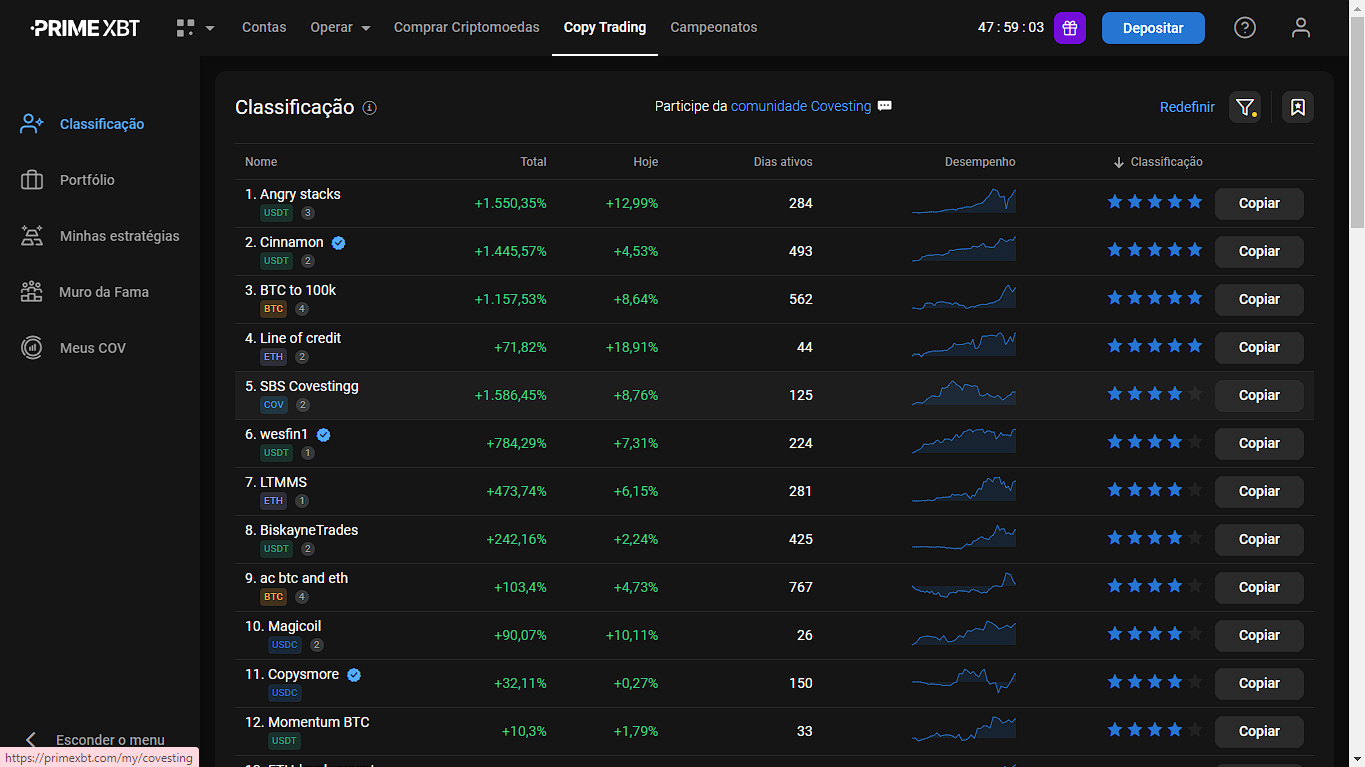Open the help question mark icon
Screen dimensions: 1365x767
point(1244,27)
